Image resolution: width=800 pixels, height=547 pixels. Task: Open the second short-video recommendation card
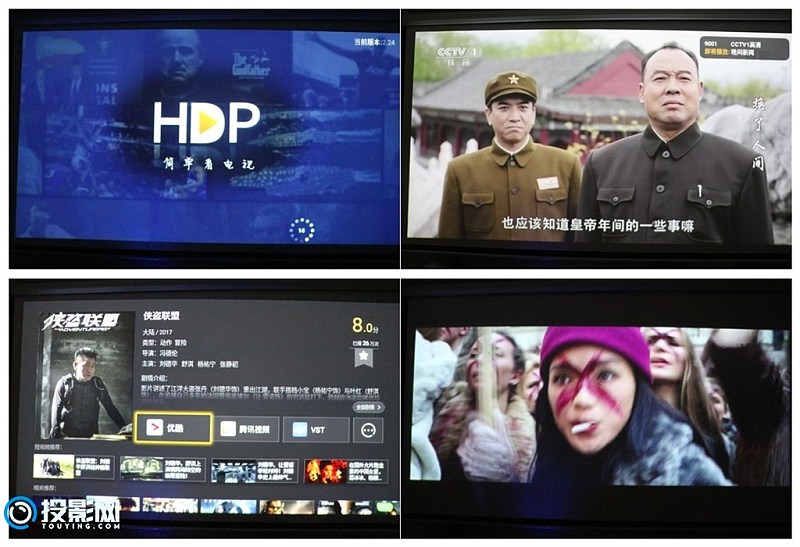pyautogui.click(x=163, y=468)
